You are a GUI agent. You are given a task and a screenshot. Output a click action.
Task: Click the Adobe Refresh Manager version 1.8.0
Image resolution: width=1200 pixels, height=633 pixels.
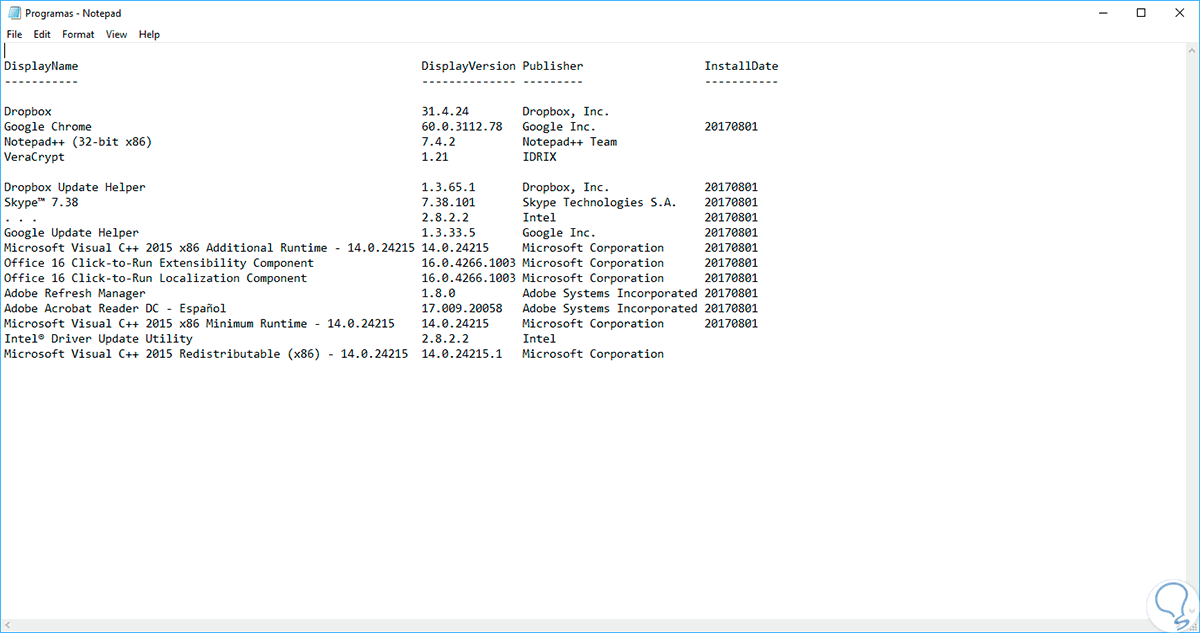click(438, 293)
